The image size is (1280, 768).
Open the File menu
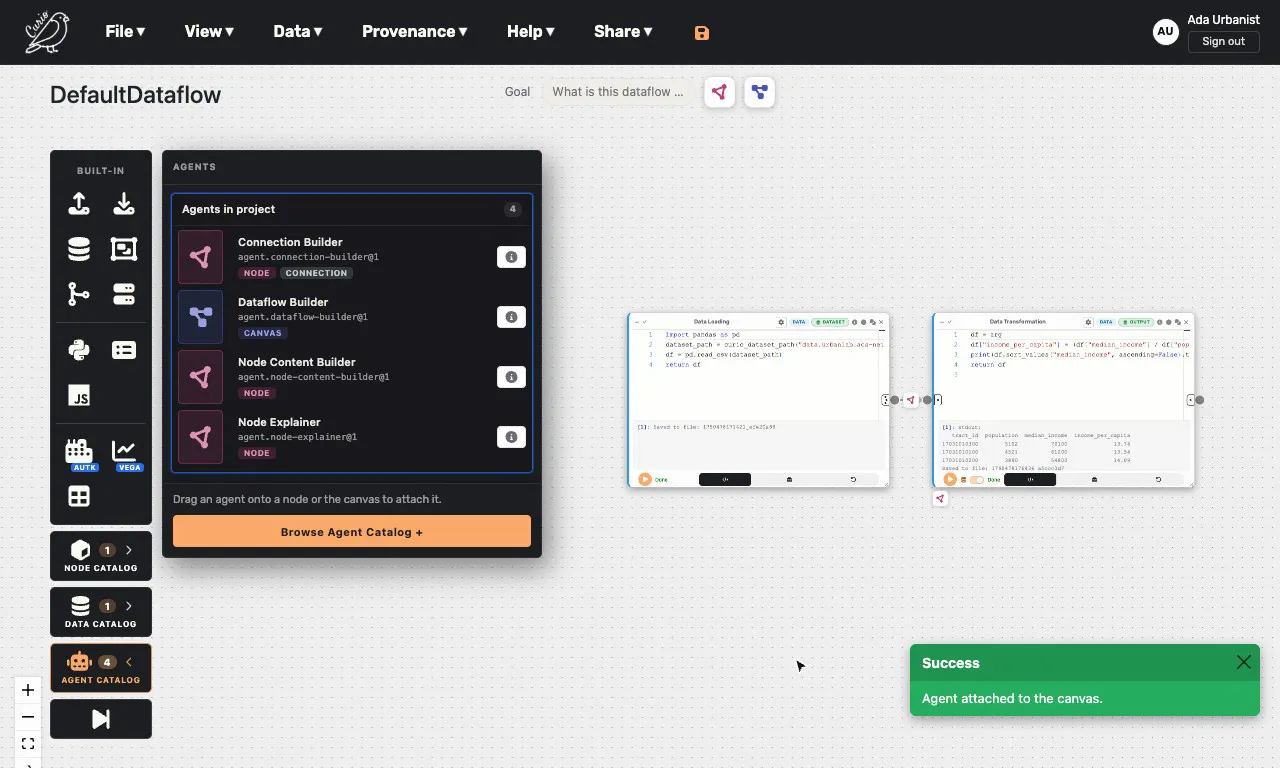pyautogui.click(x=125, y=31)
